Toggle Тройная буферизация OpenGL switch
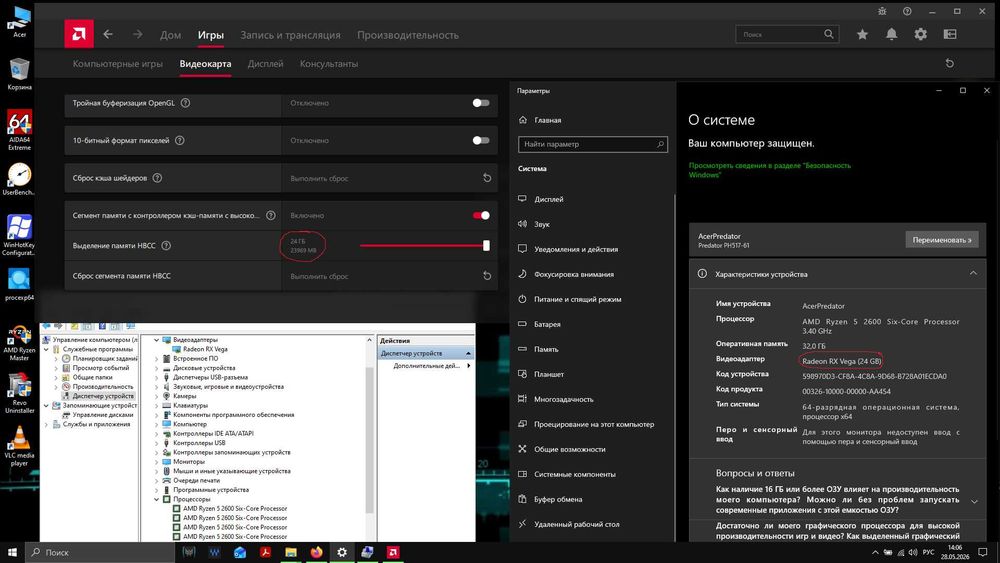Image resolution: width=1000 pixels, height=563 pixels. tap(481, 103)
